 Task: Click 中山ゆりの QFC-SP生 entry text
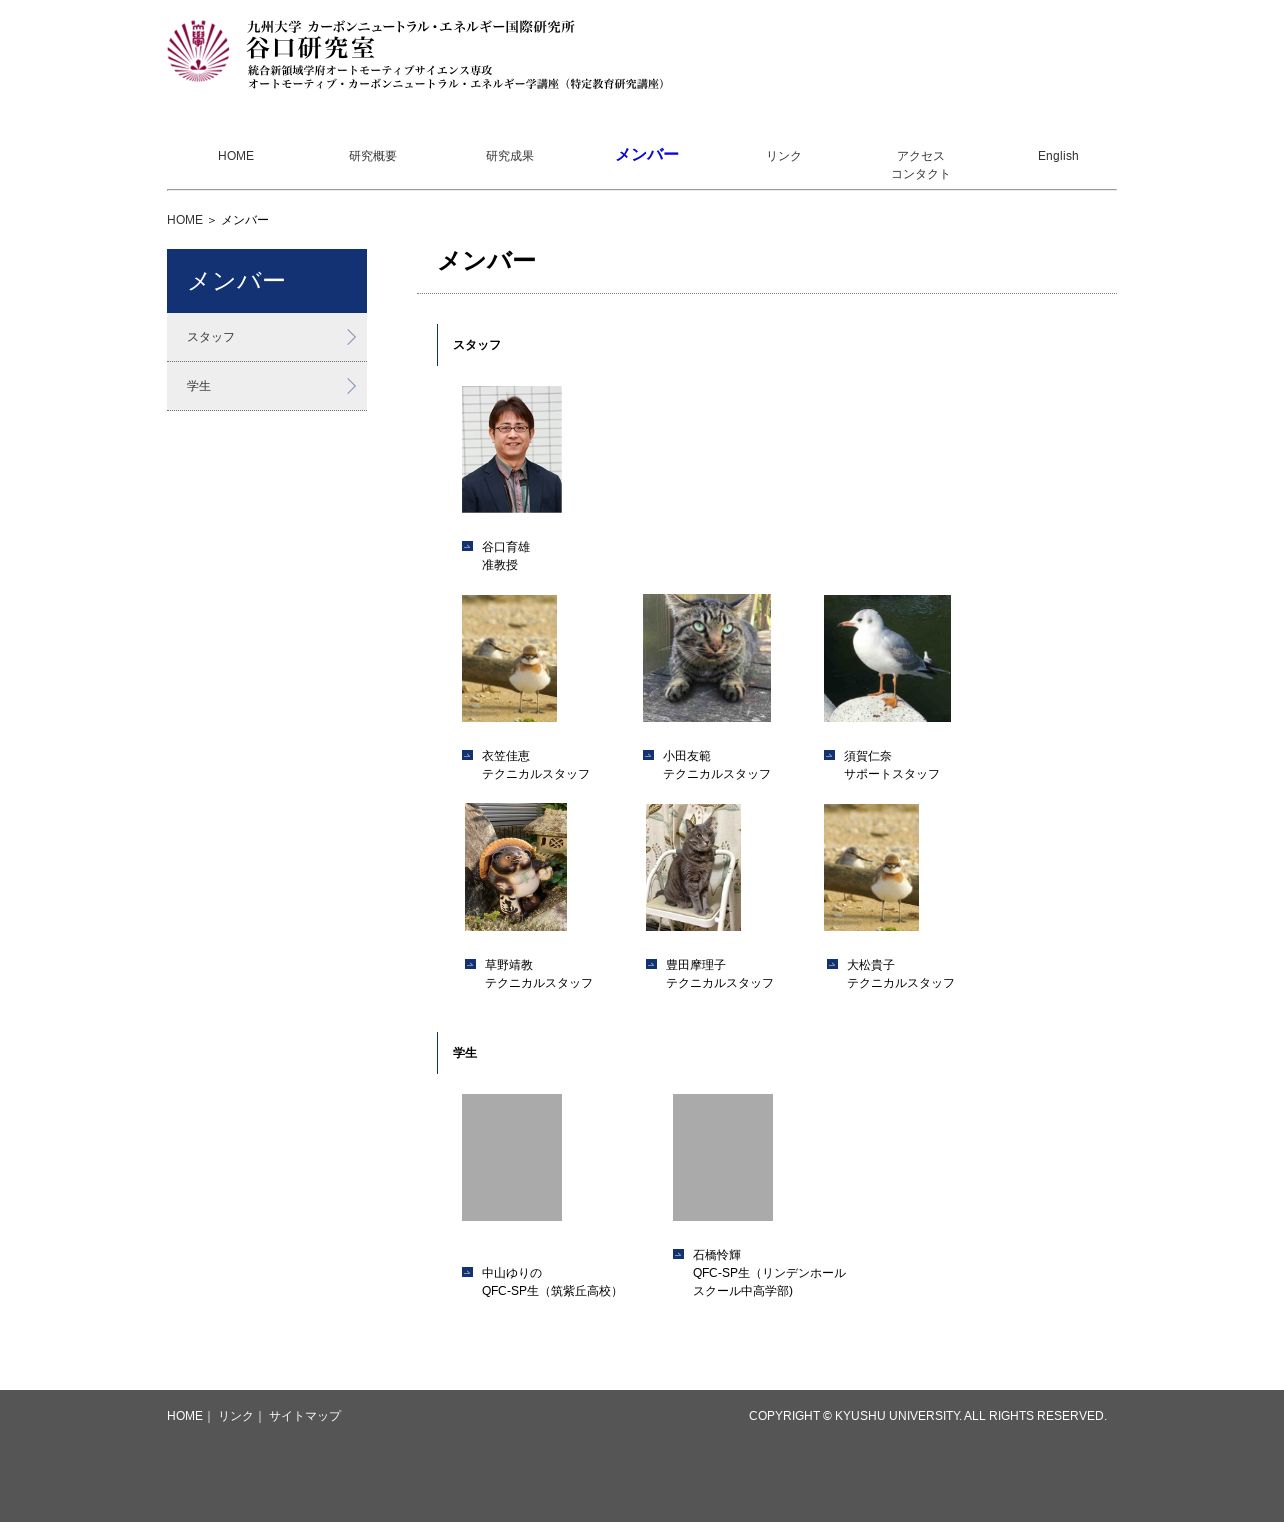pyautogui.click(x=552, y=1282)
